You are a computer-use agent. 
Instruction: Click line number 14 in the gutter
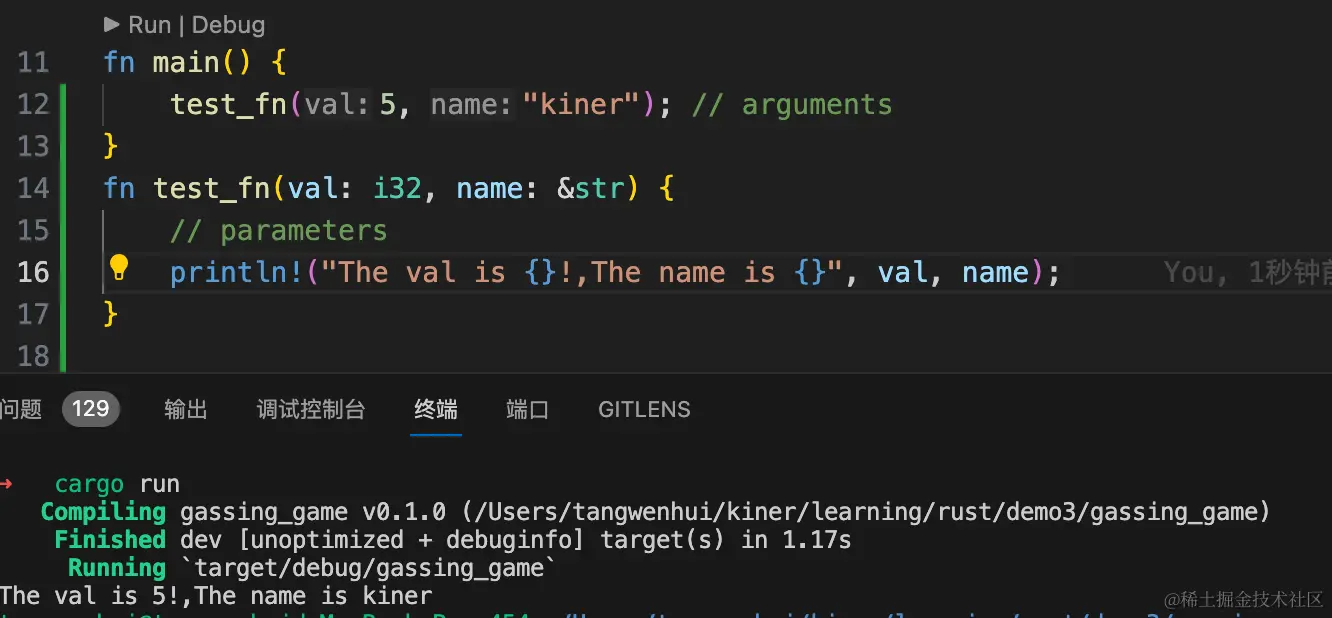pos(33,189)
